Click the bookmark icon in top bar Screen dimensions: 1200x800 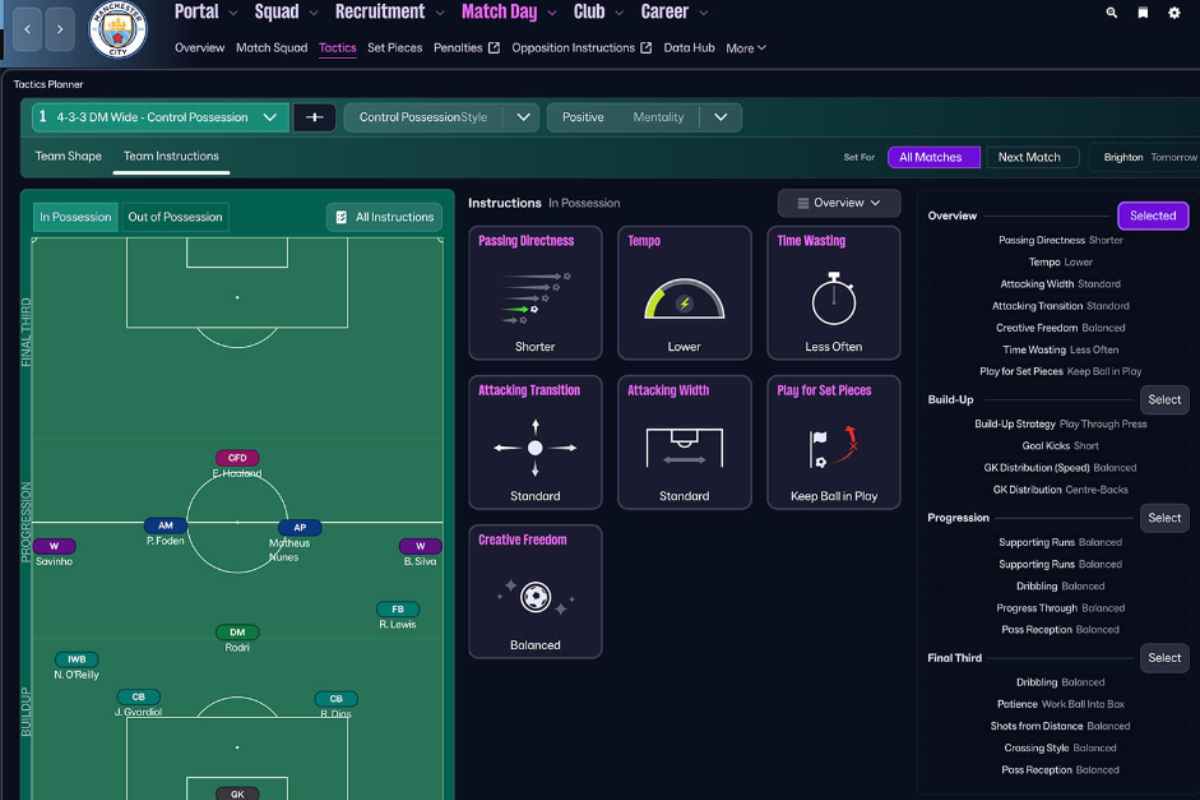coord(1143,13)
